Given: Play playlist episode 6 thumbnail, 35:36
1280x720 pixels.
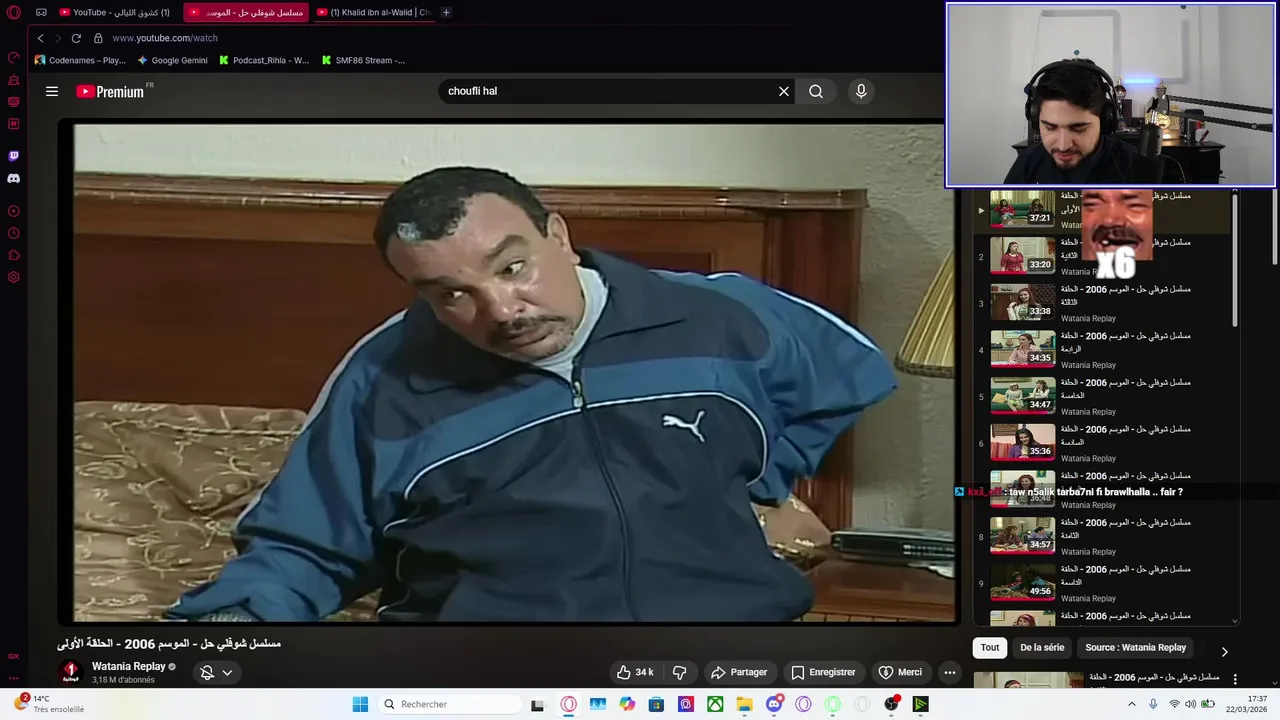Looking at the screenshot, I should point(1022,442).
